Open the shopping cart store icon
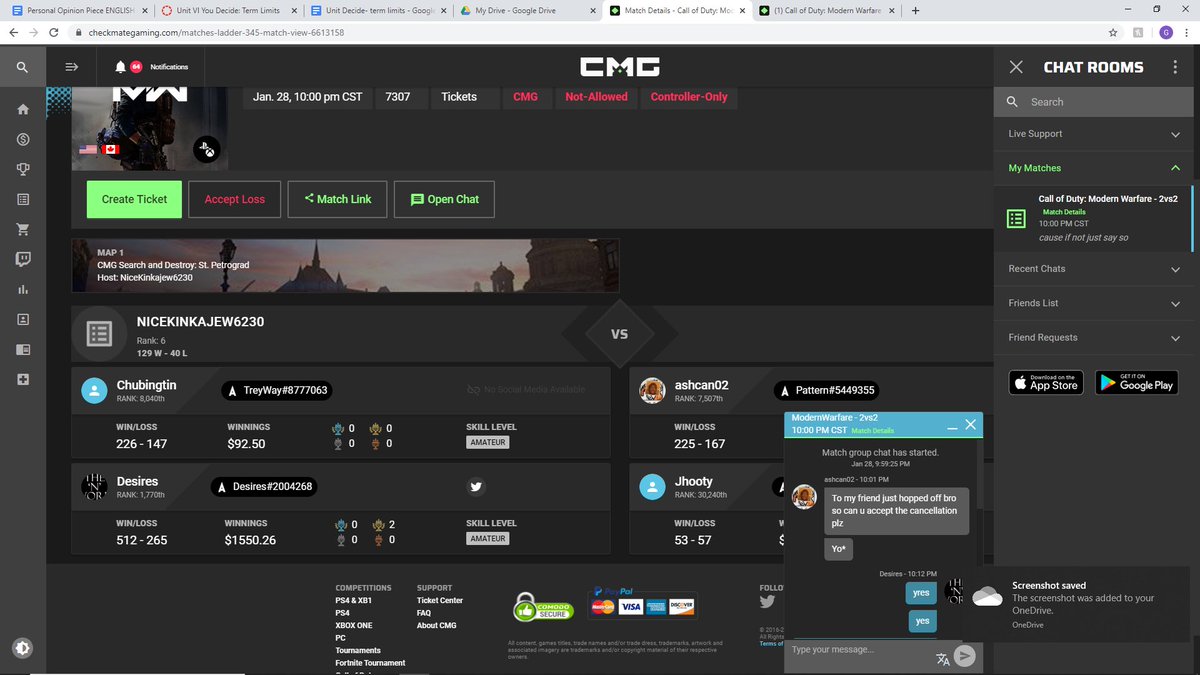Image resolution: width=1200 pixels, height=675 pixels. 23,229
